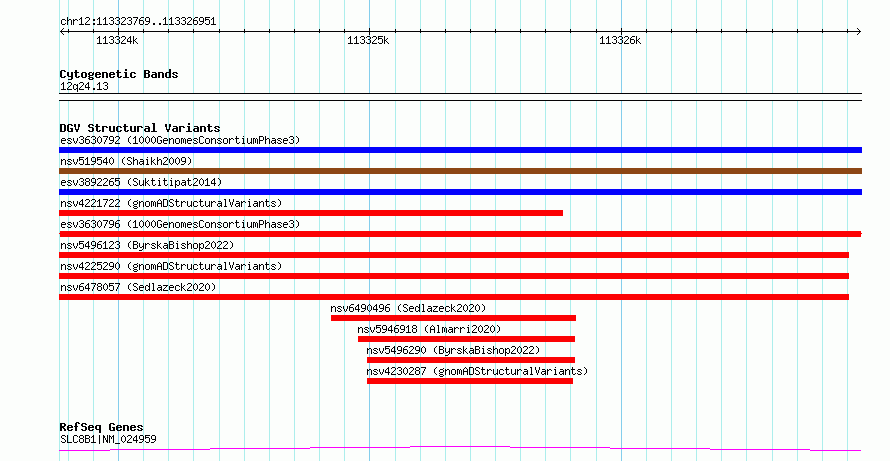Open nsv4221722 (gnomADStructuralVariants) label
The height and width of the screenshot is (461, 890).
point(171,203)
